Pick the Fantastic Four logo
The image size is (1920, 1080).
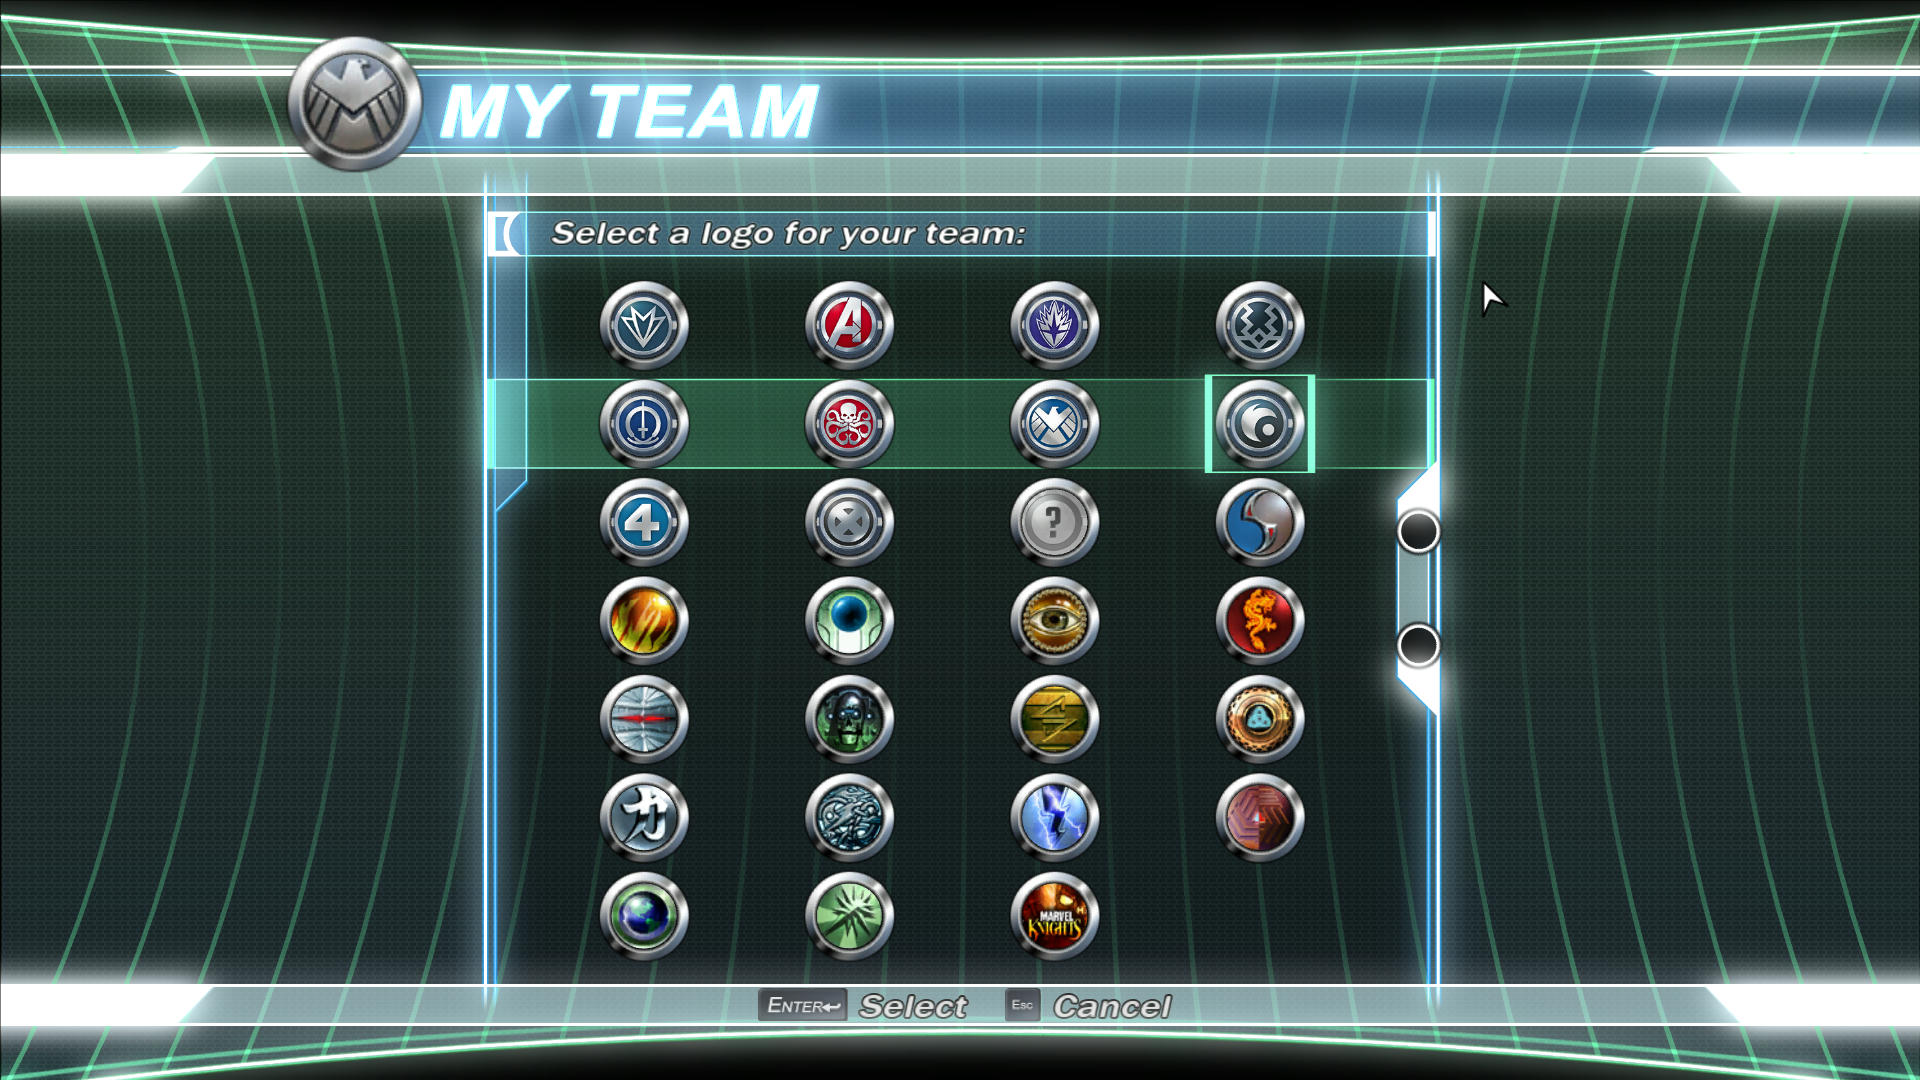coord(644,522)
